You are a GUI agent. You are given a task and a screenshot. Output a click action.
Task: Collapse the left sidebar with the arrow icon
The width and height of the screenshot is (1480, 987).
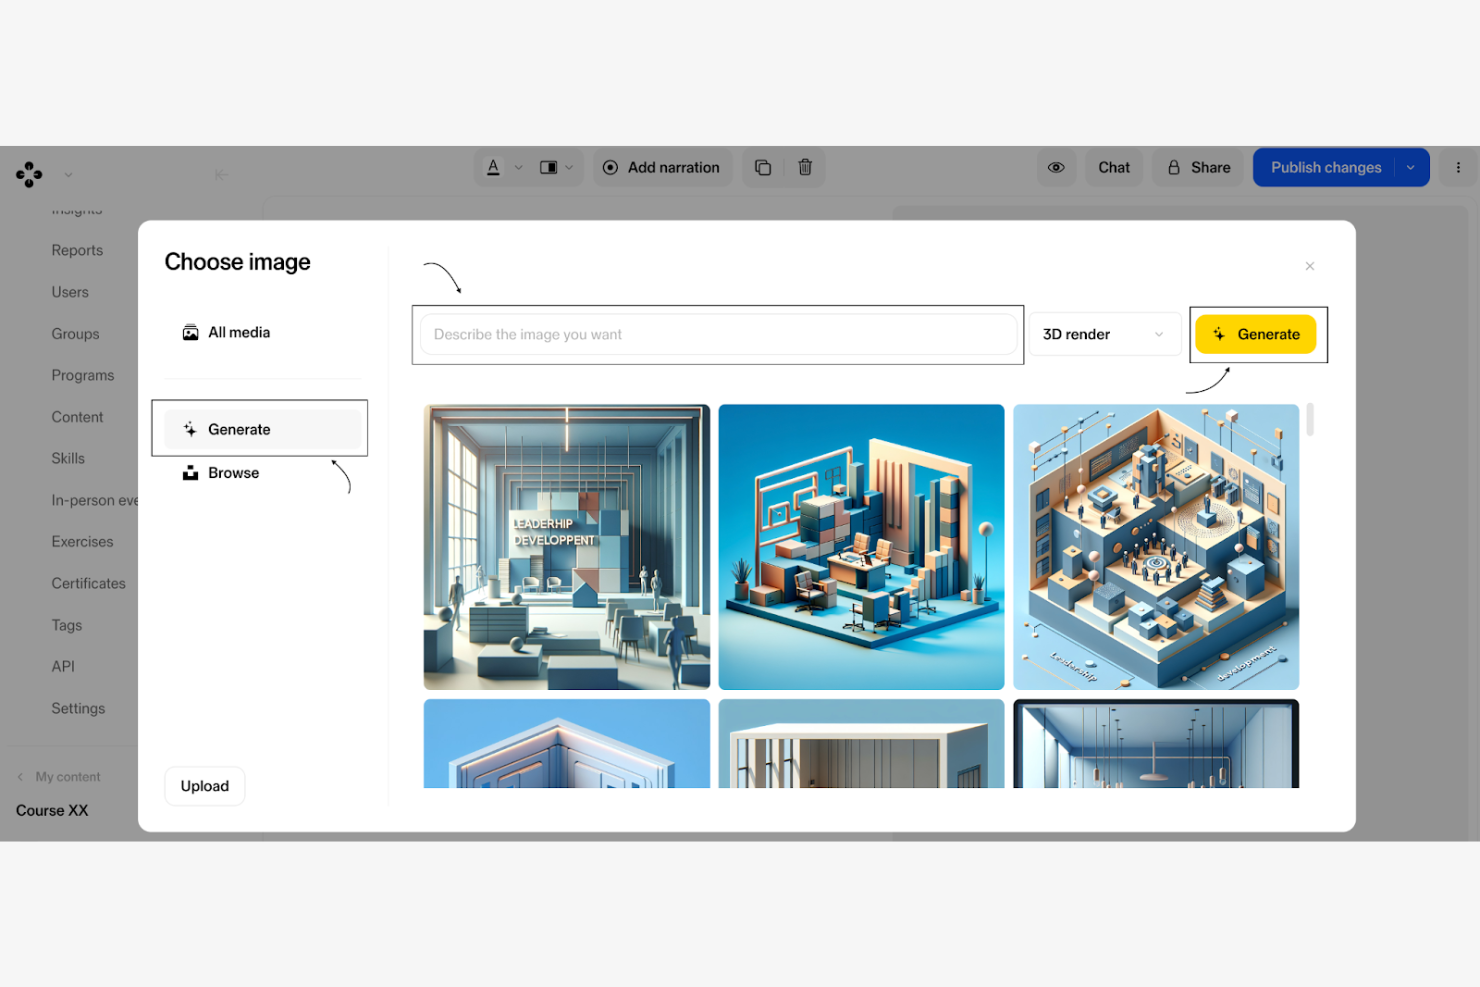coord(220,175)
